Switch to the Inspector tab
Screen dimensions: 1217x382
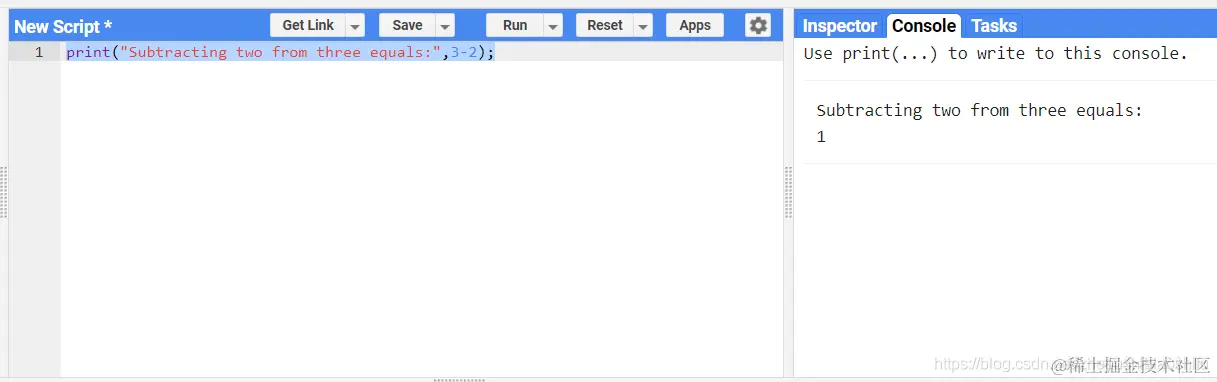[840, 26]
